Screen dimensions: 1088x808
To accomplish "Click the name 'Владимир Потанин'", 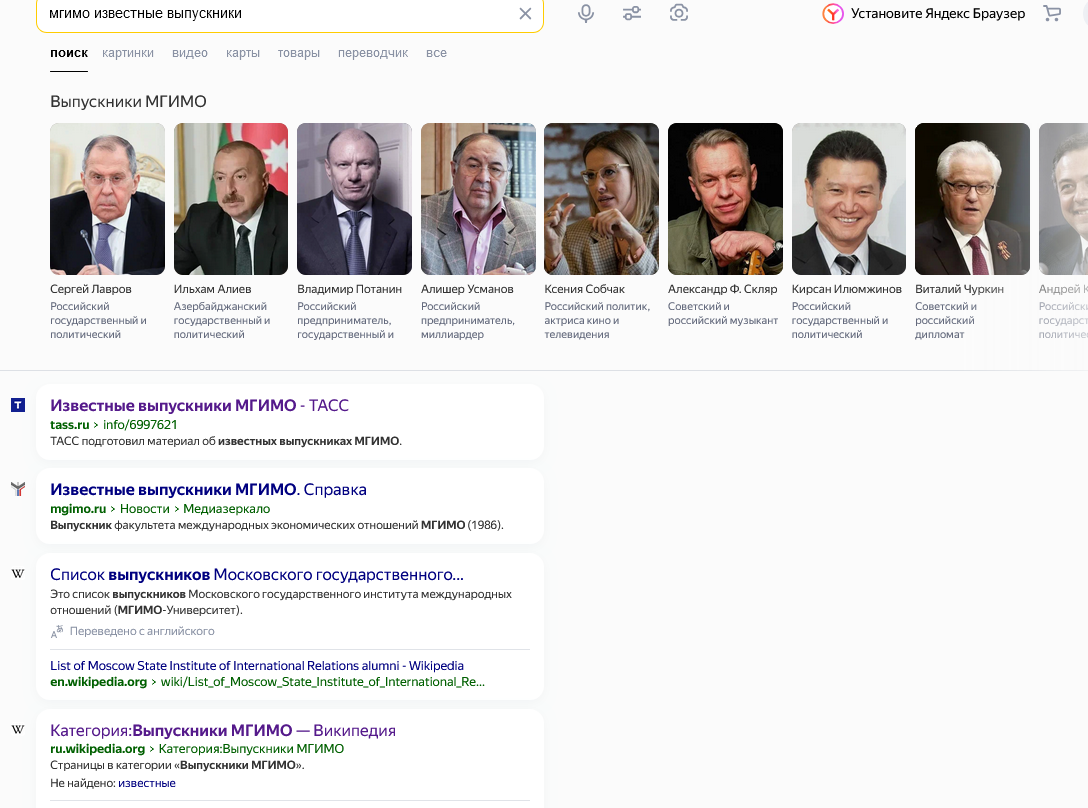I will click(x=350, y=289).
